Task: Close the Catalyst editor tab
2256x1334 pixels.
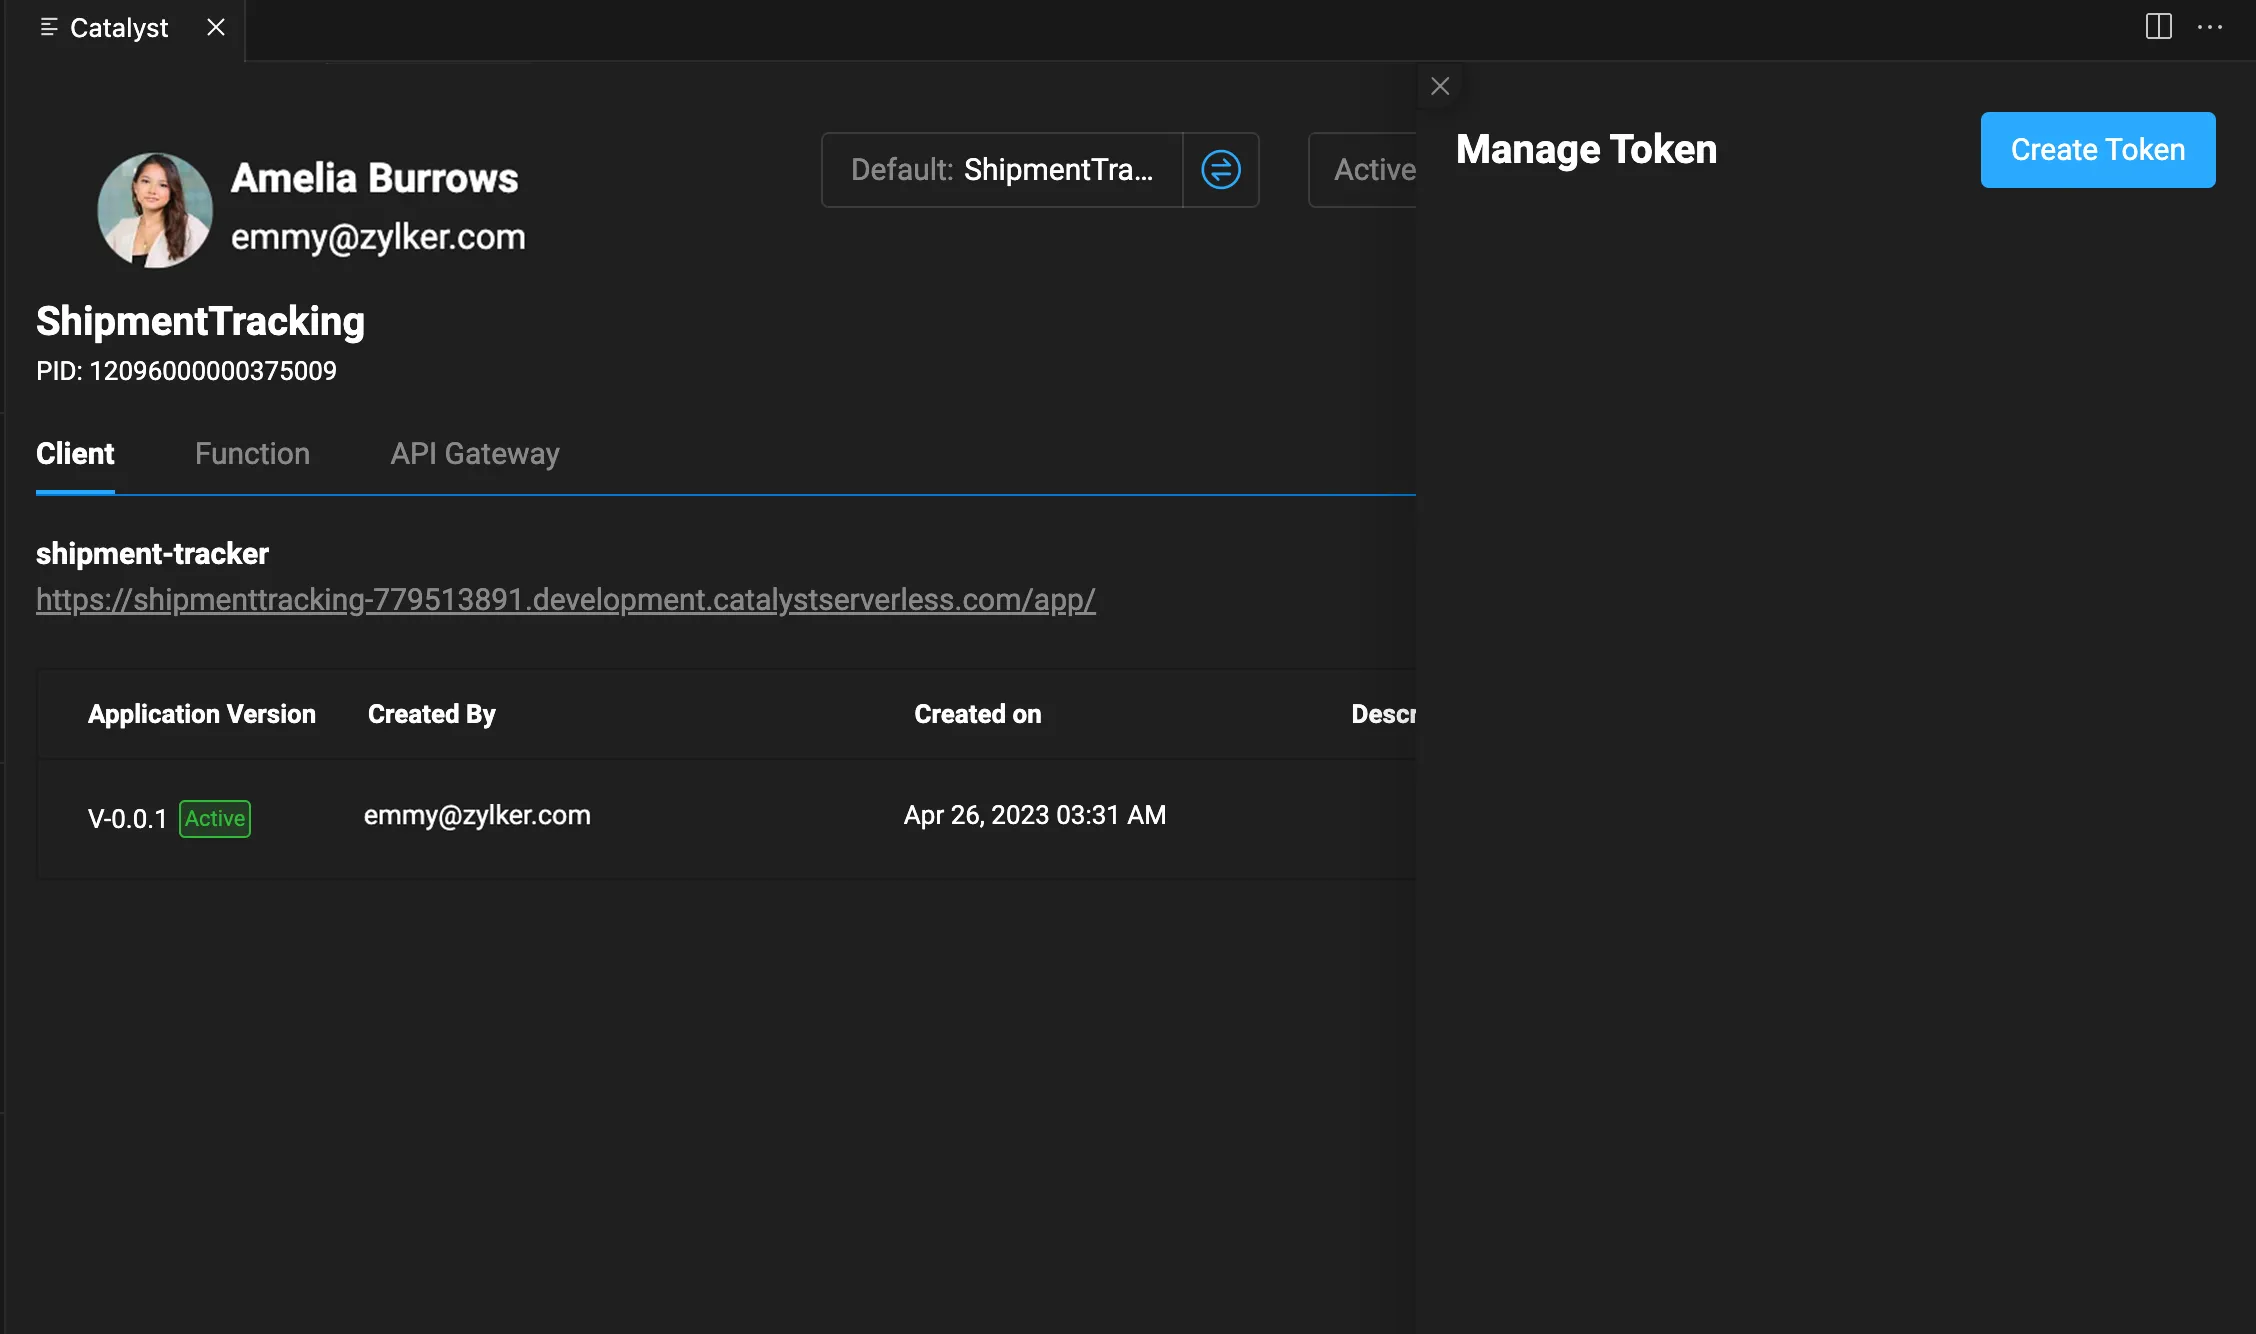Action: point(216,28)
